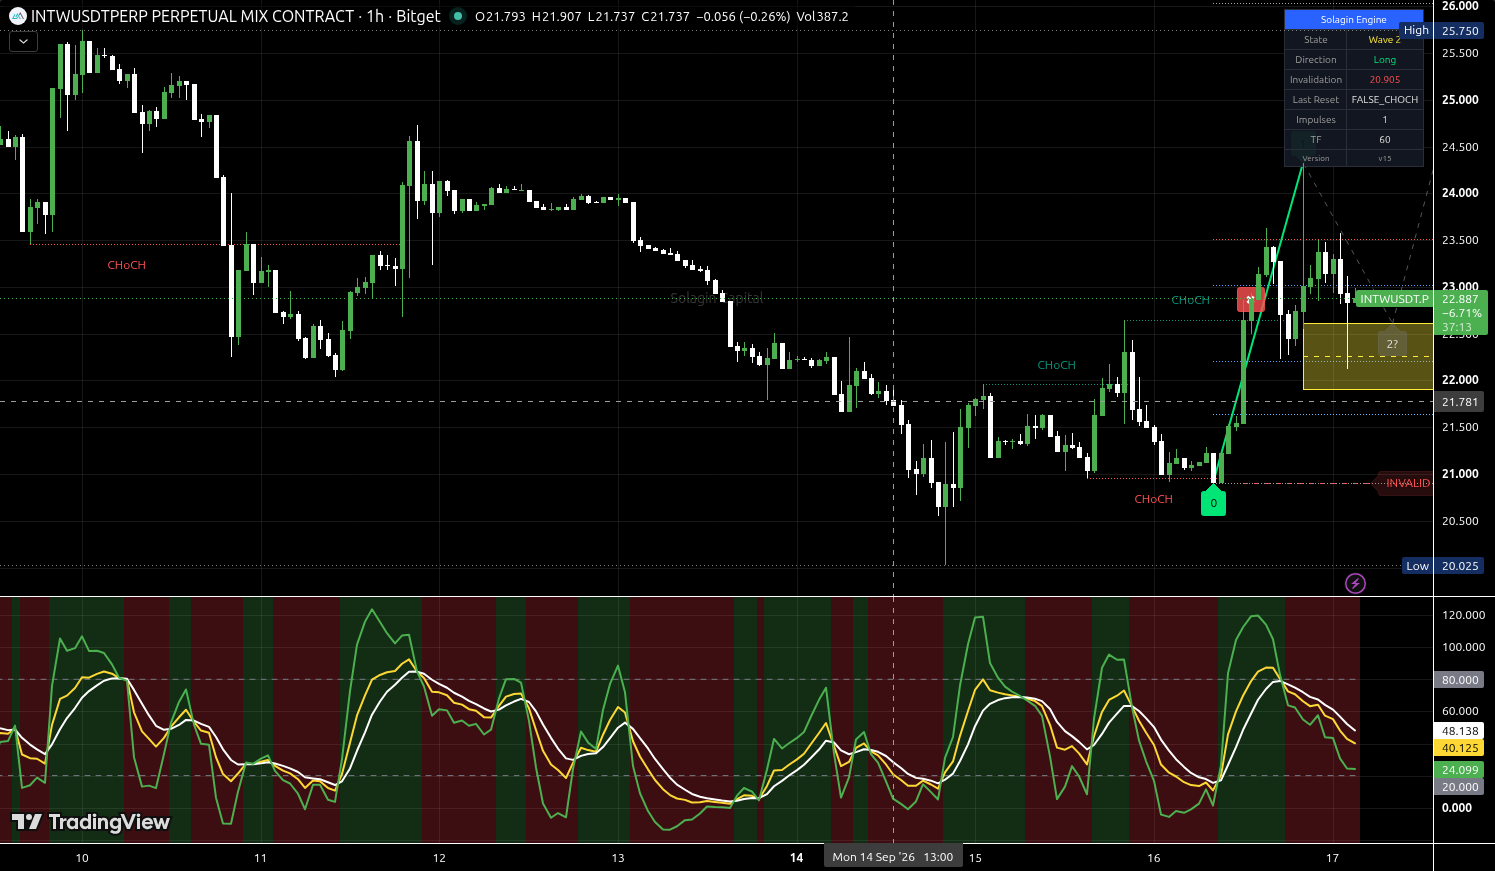This screenshot has height=871, width=1495.
Task: Click the 21.000 price axis label
Action: [1460, 474]
